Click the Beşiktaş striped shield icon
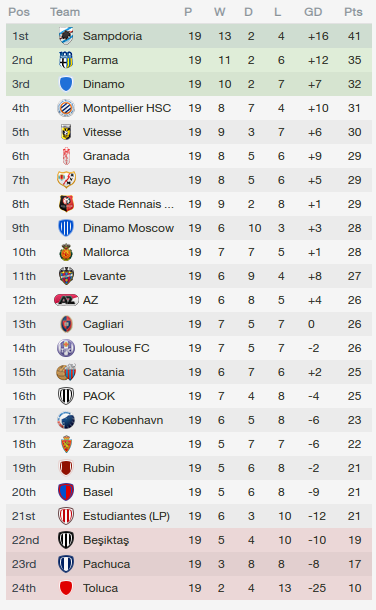 pos(66,540)
